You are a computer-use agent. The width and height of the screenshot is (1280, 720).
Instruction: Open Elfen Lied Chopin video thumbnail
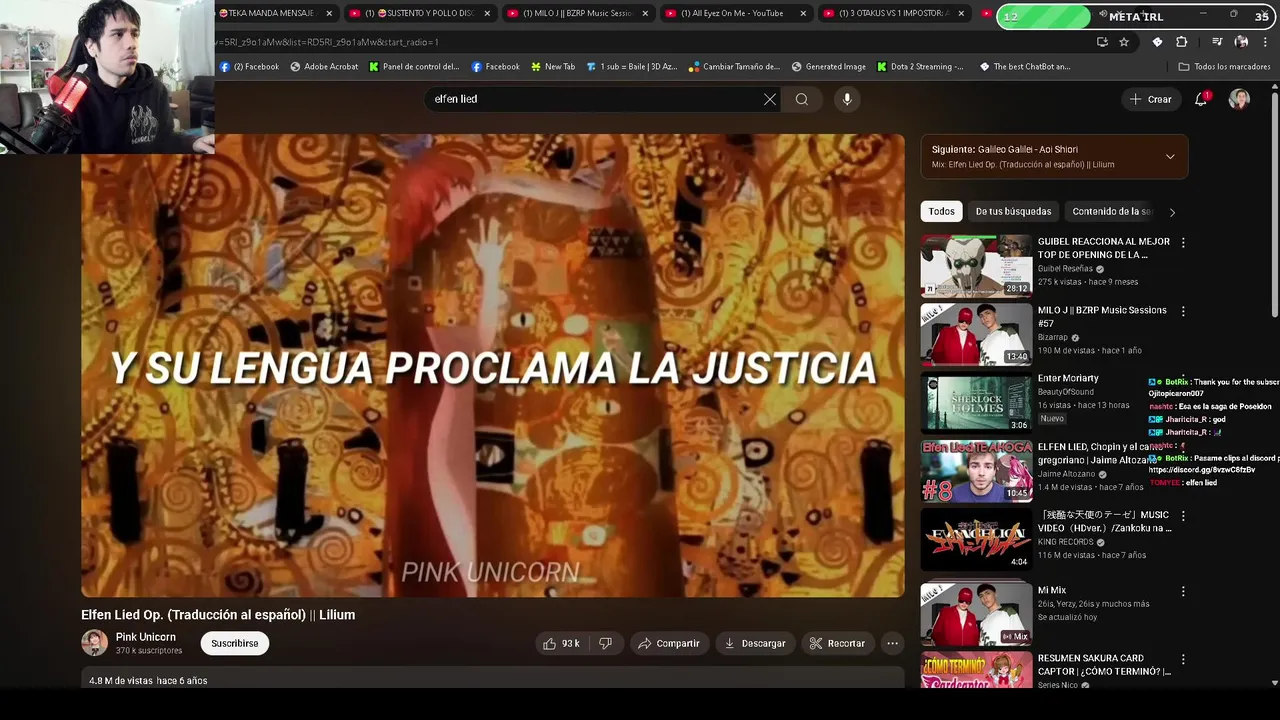(x=976, y=471)
